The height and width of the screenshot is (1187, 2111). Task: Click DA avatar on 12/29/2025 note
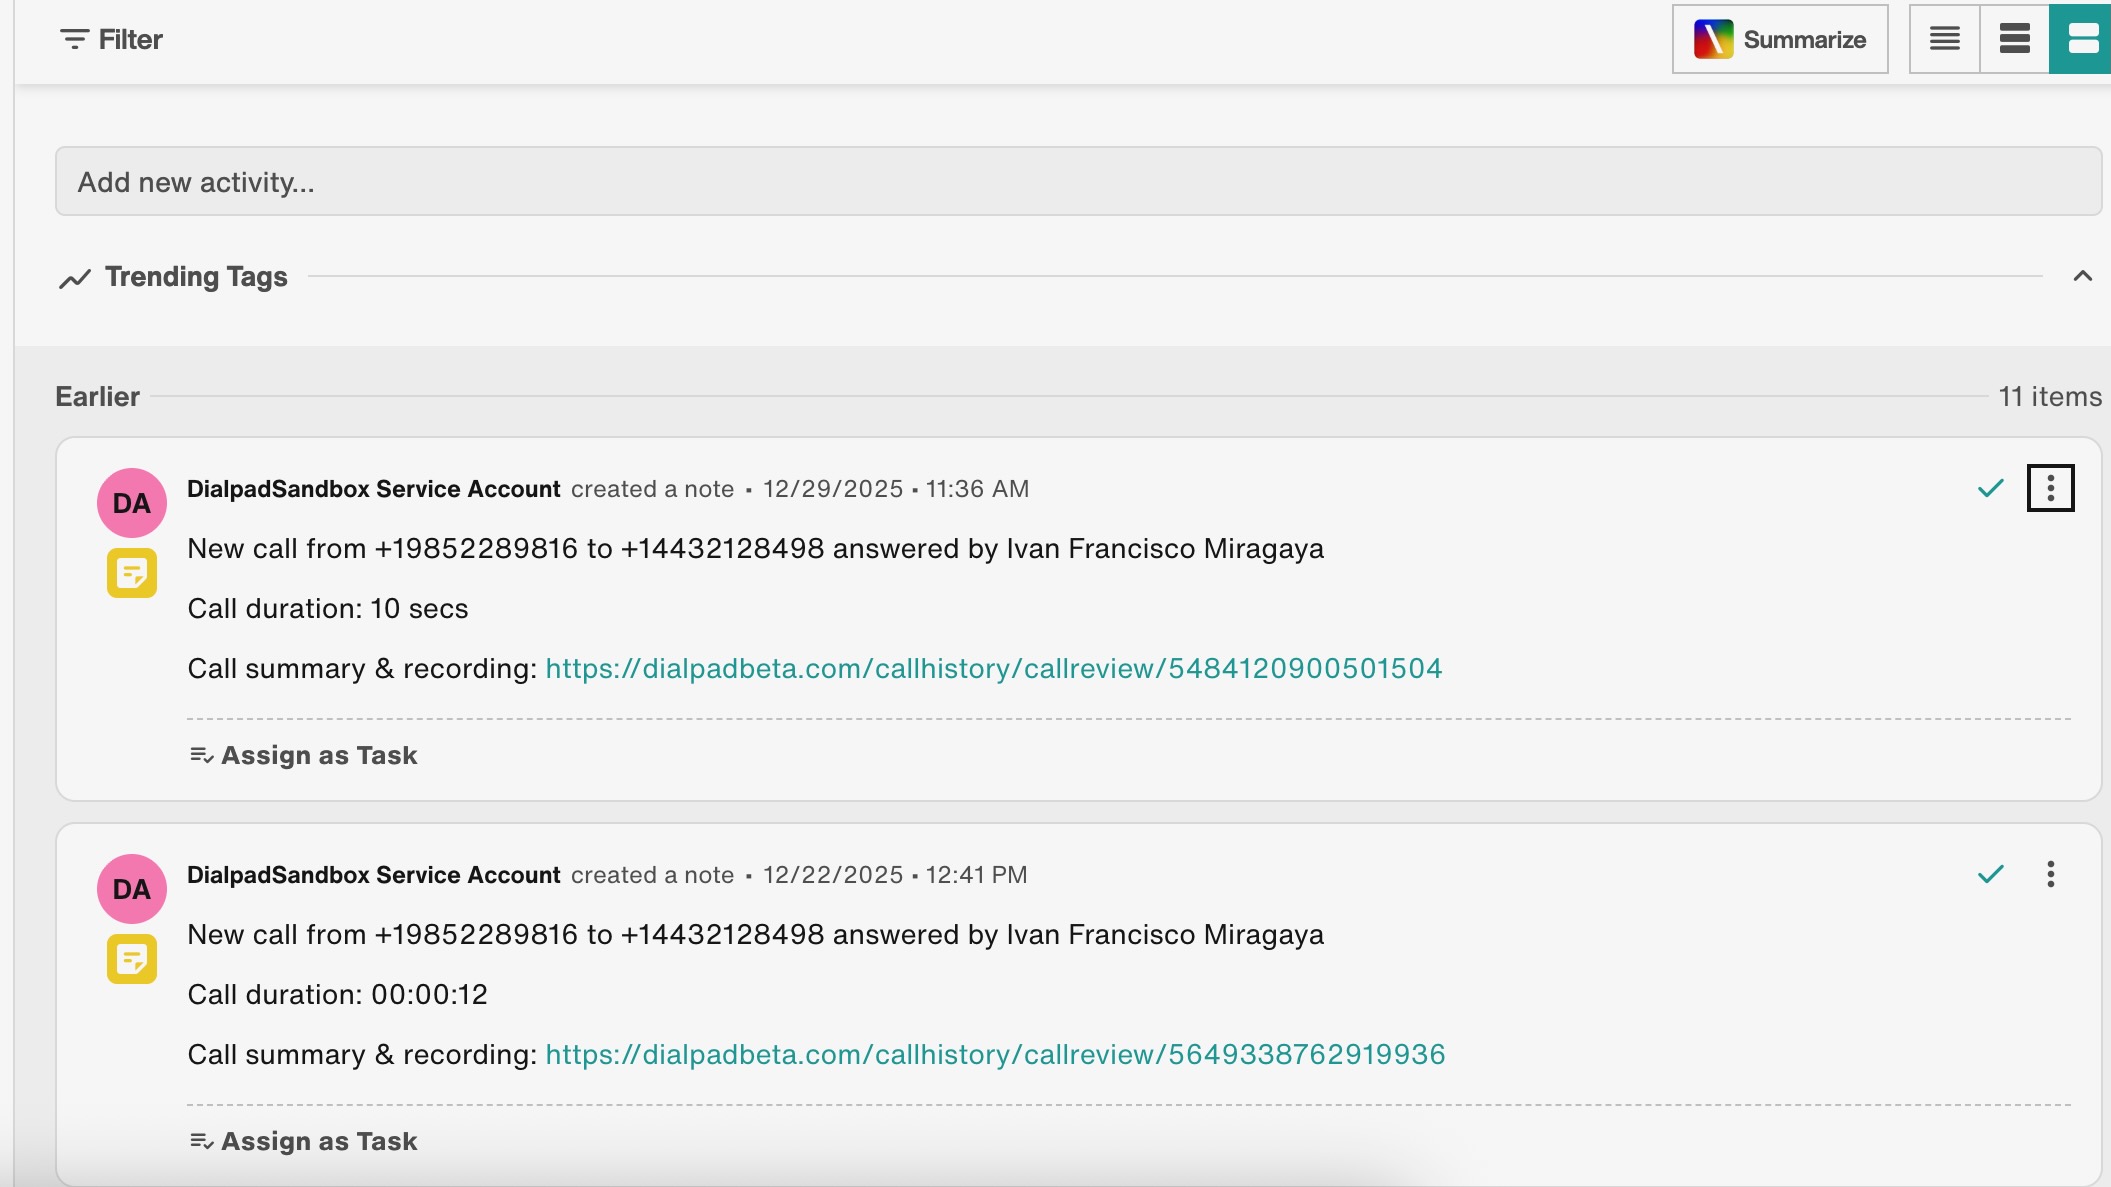coord(131,503)
